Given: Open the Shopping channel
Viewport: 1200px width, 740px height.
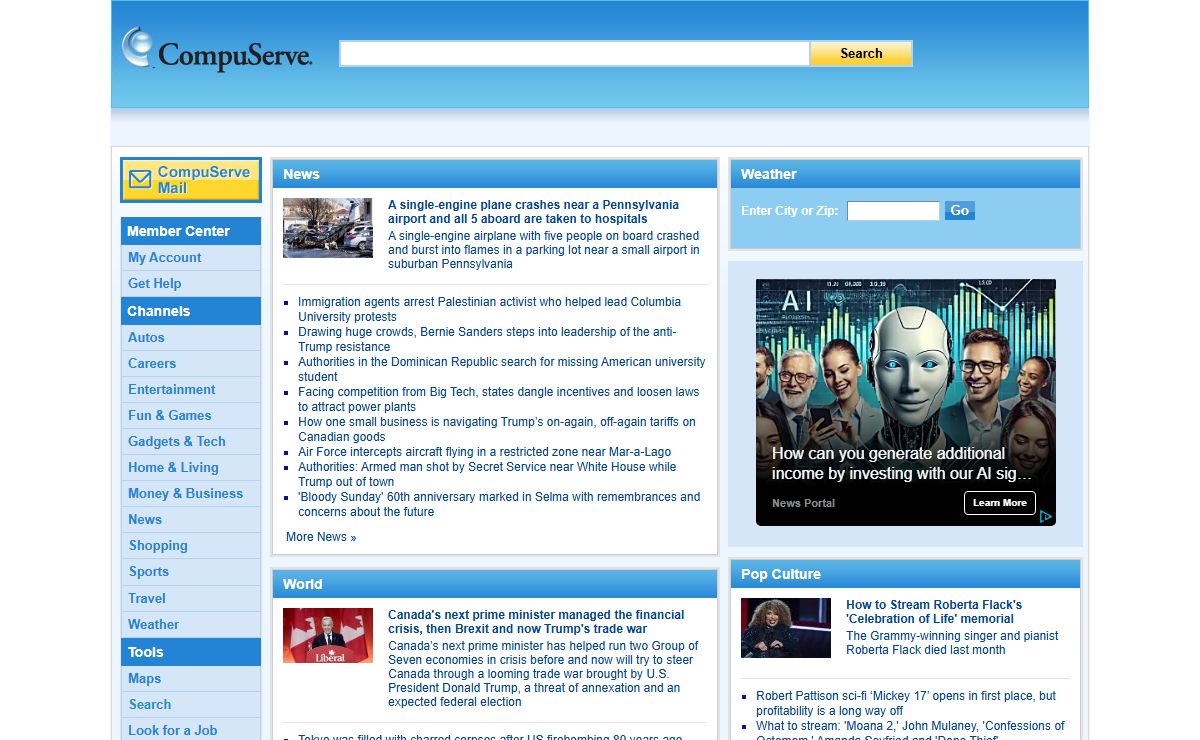Looking at the screenshot, I should pos(158,545).
